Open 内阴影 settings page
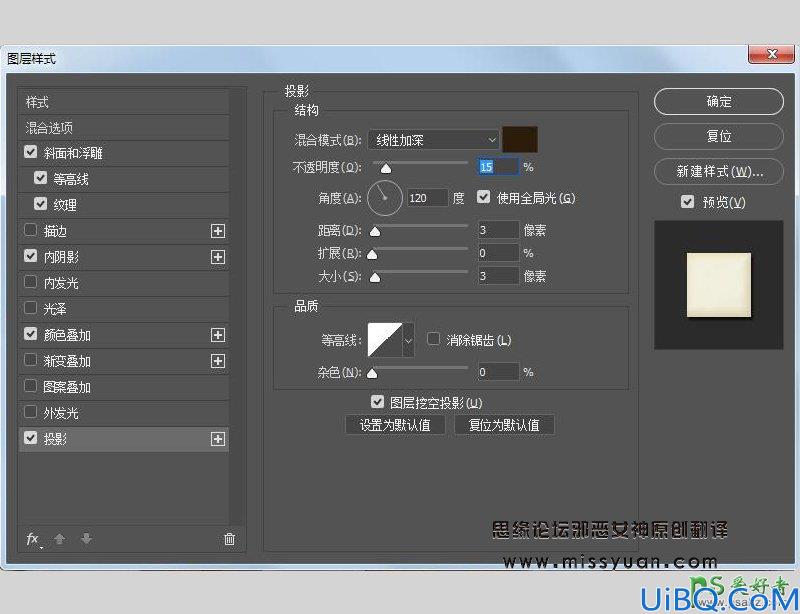 [x=61, y=257]
